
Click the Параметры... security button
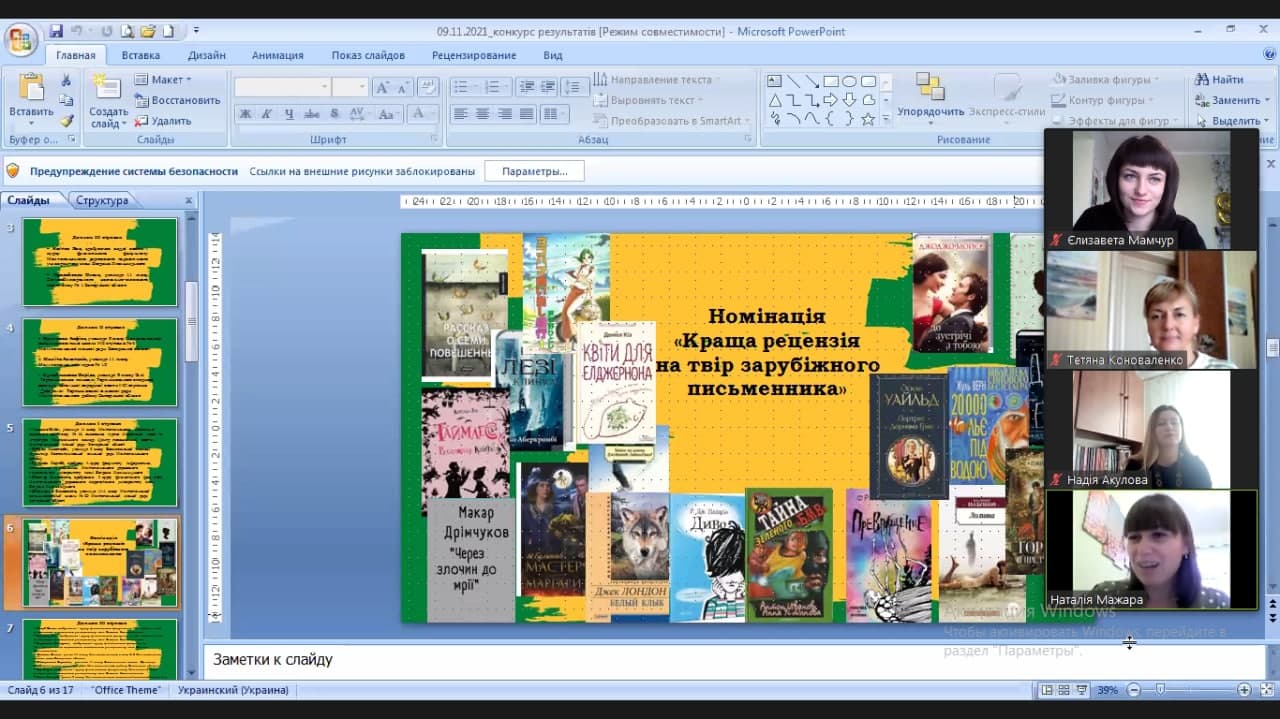(534, 171)
